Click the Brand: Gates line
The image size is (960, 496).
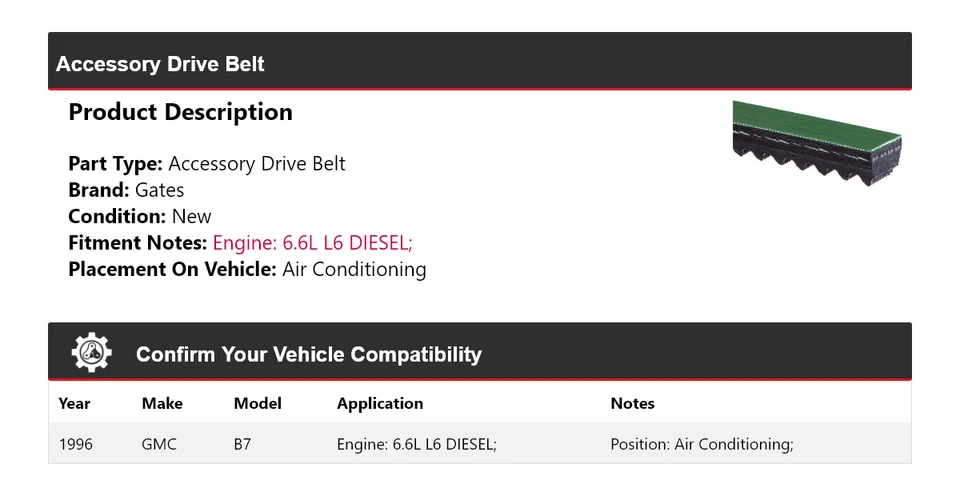click(126, 190)
